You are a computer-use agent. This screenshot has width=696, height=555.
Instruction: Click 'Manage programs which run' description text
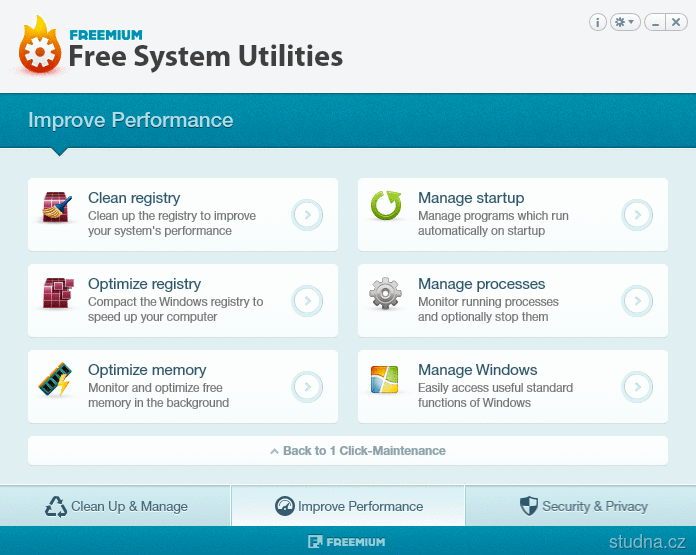click(493, 223)
